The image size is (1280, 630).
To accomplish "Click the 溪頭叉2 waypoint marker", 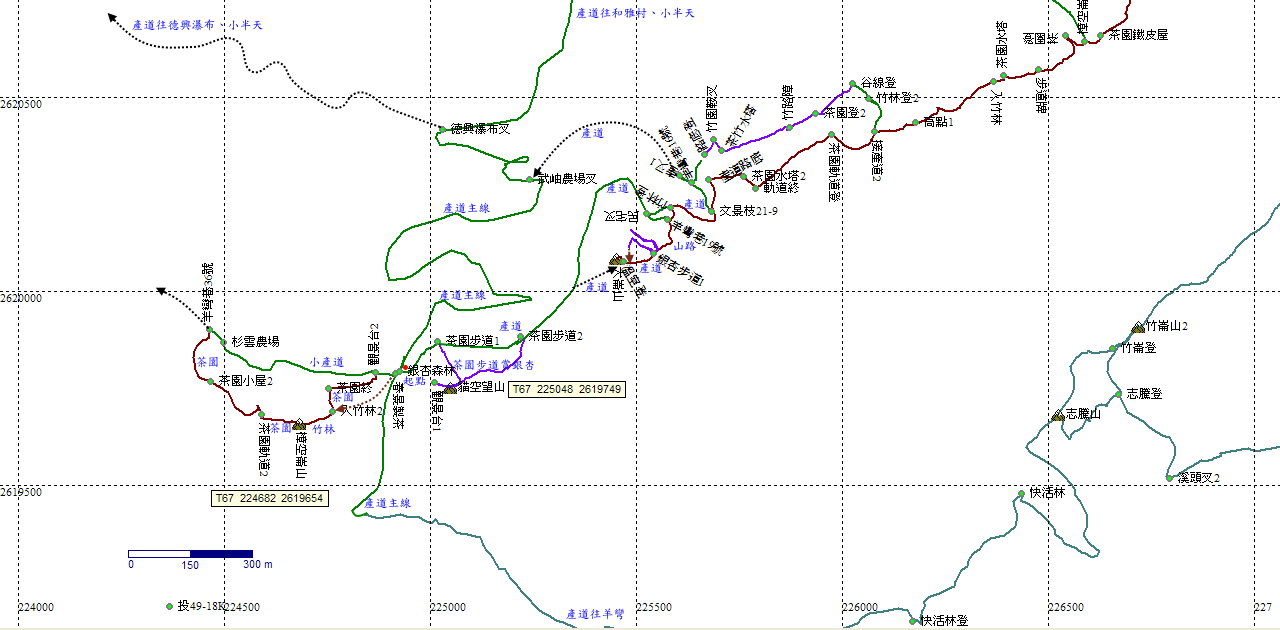I will tap(1169, 478).
